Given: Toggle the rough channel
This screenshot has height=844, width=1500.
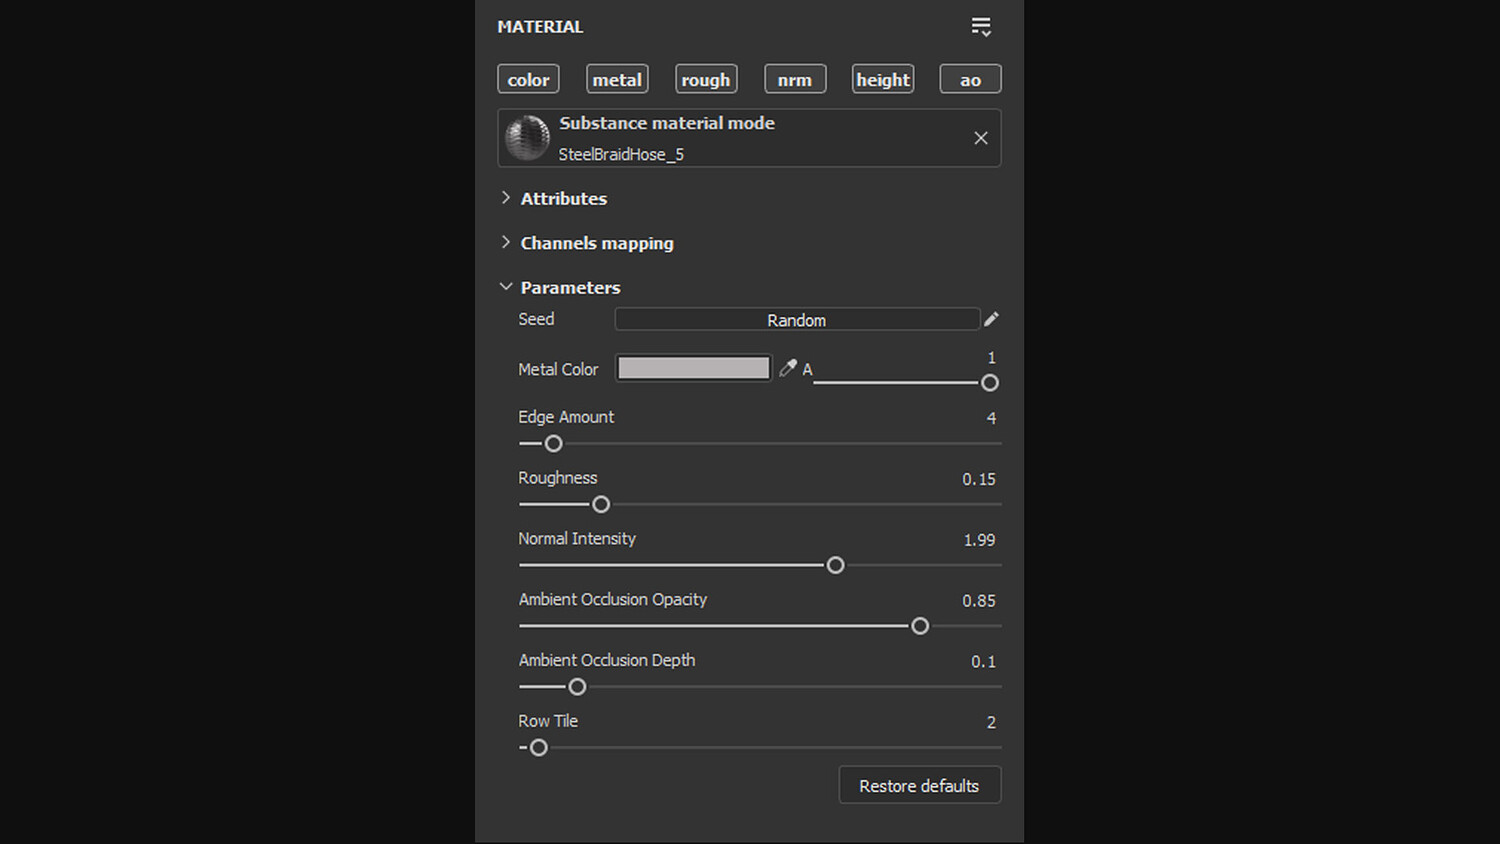Looking at the screenshot, I should pos(706,79).
